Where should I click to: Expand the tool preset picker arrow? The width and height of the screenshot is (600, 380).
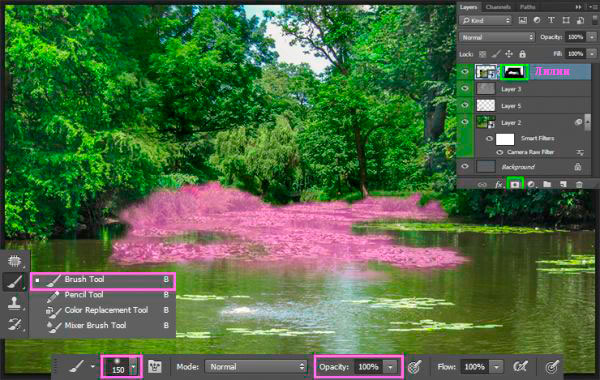coord(93,367)
